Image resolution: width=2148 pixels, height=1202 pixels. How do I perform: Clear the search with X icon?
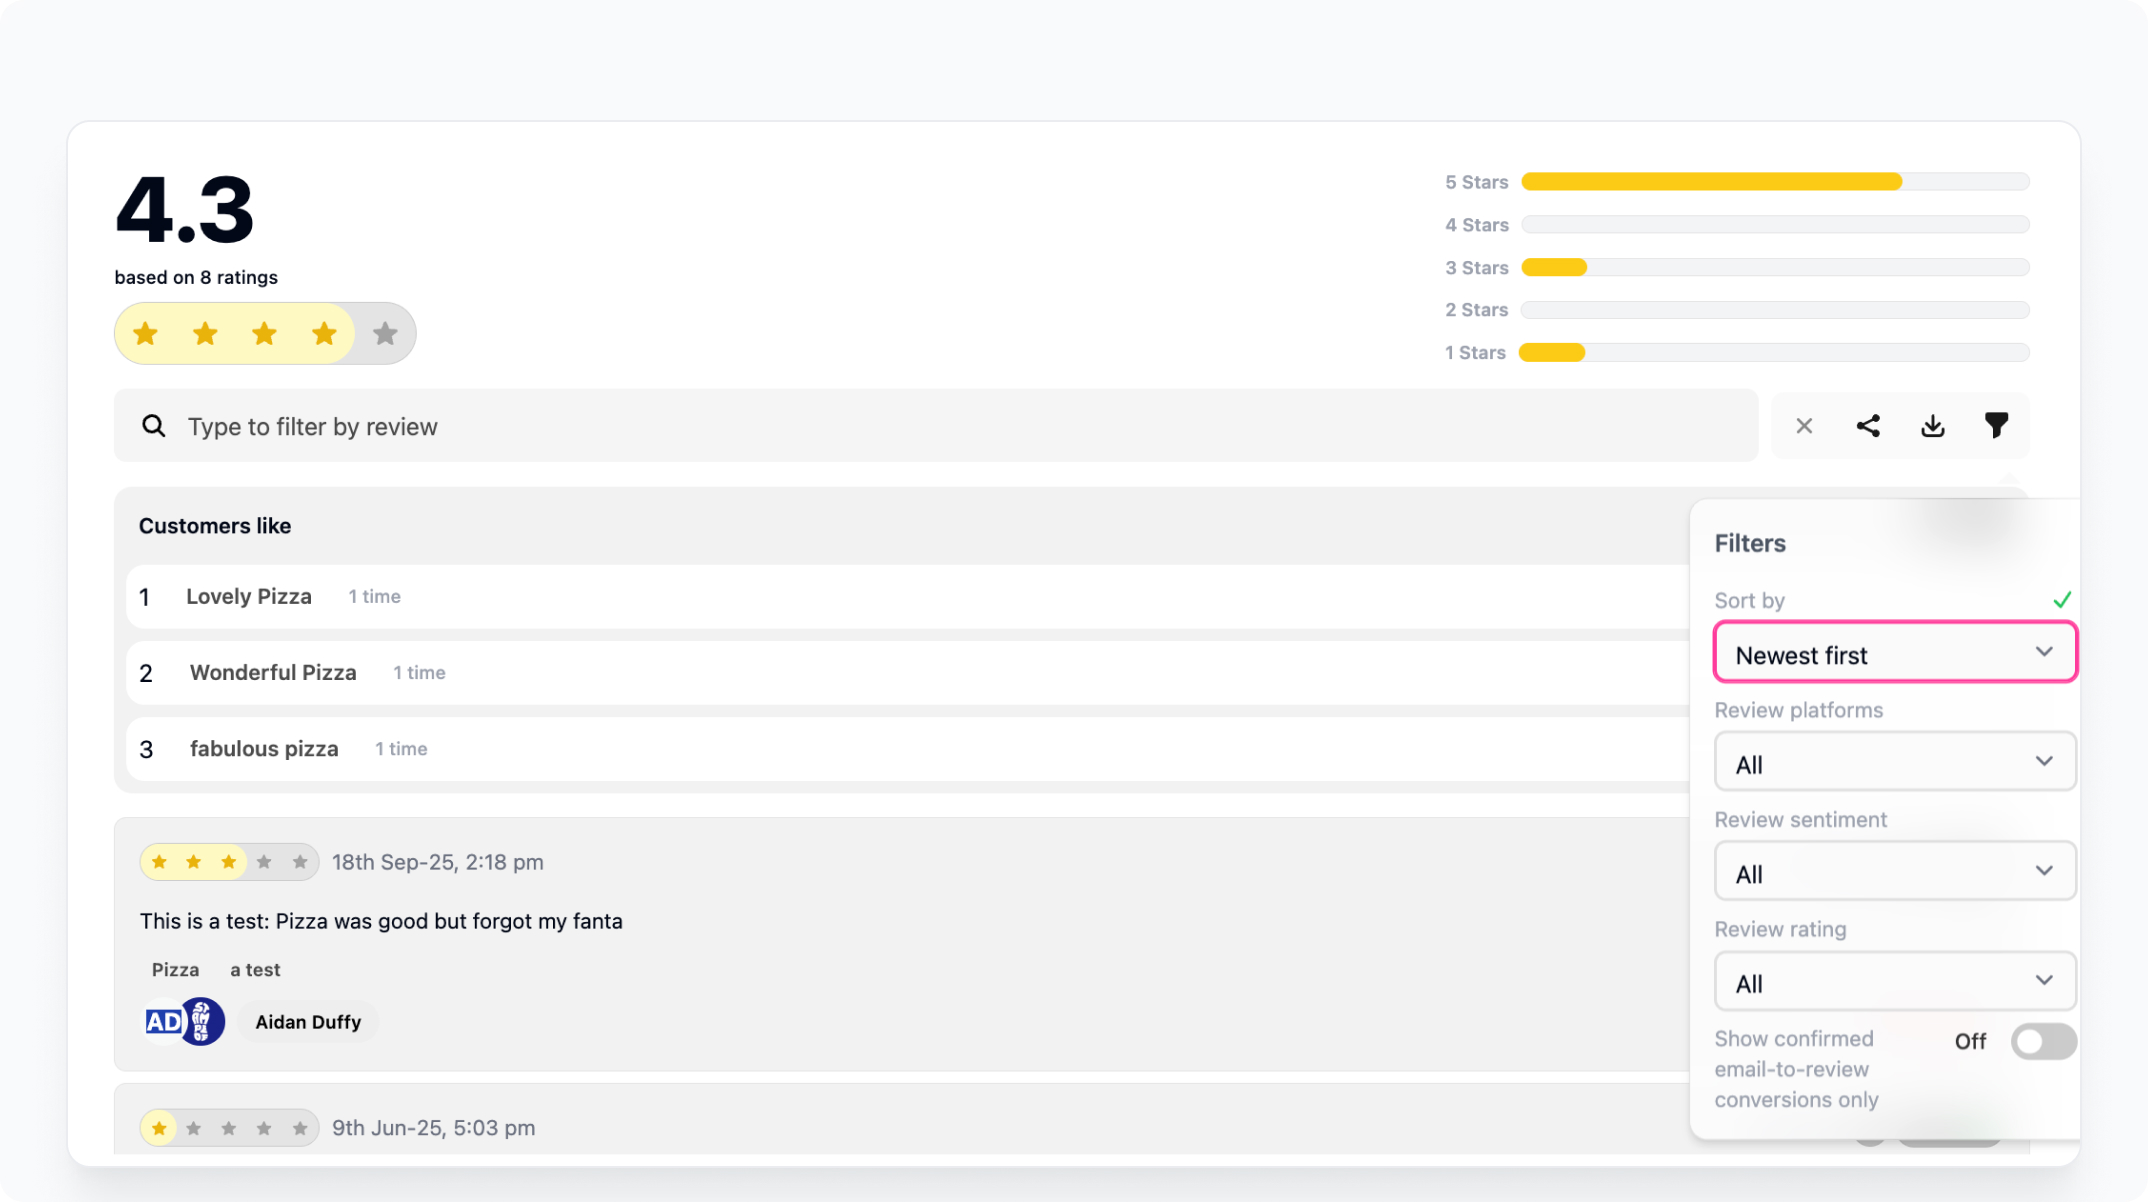(1804, 426)
